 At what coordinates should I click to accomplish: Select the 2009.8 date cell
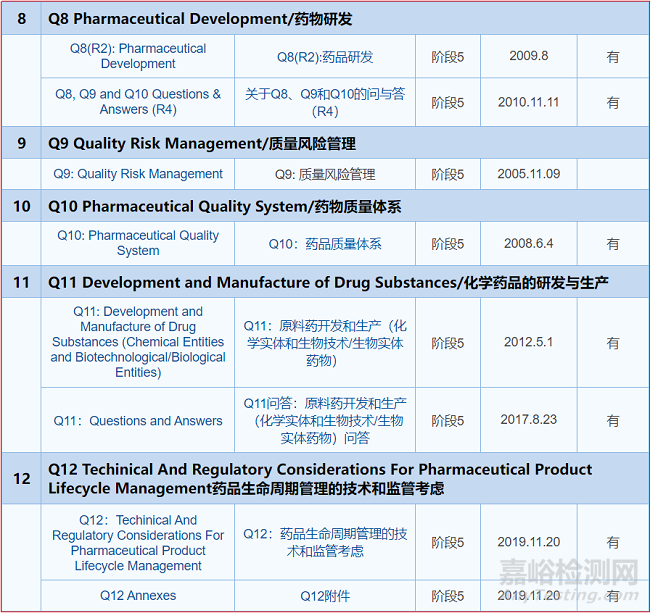point(529,56)
